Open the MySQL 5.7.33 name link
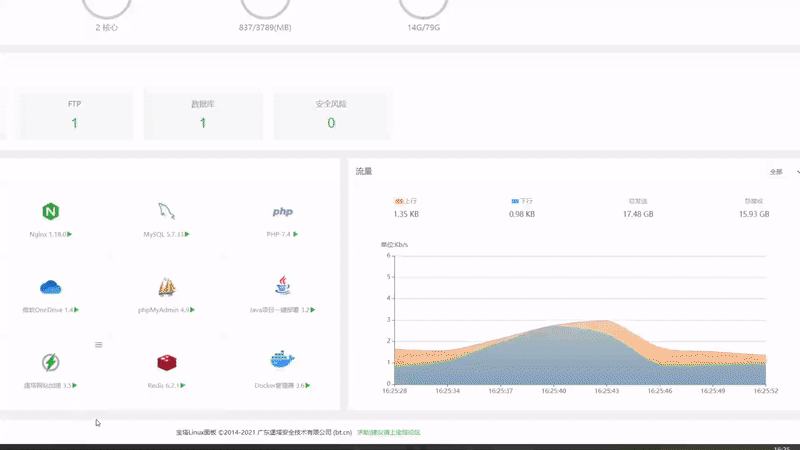The image size is (800, 450). tap(163, 234)
